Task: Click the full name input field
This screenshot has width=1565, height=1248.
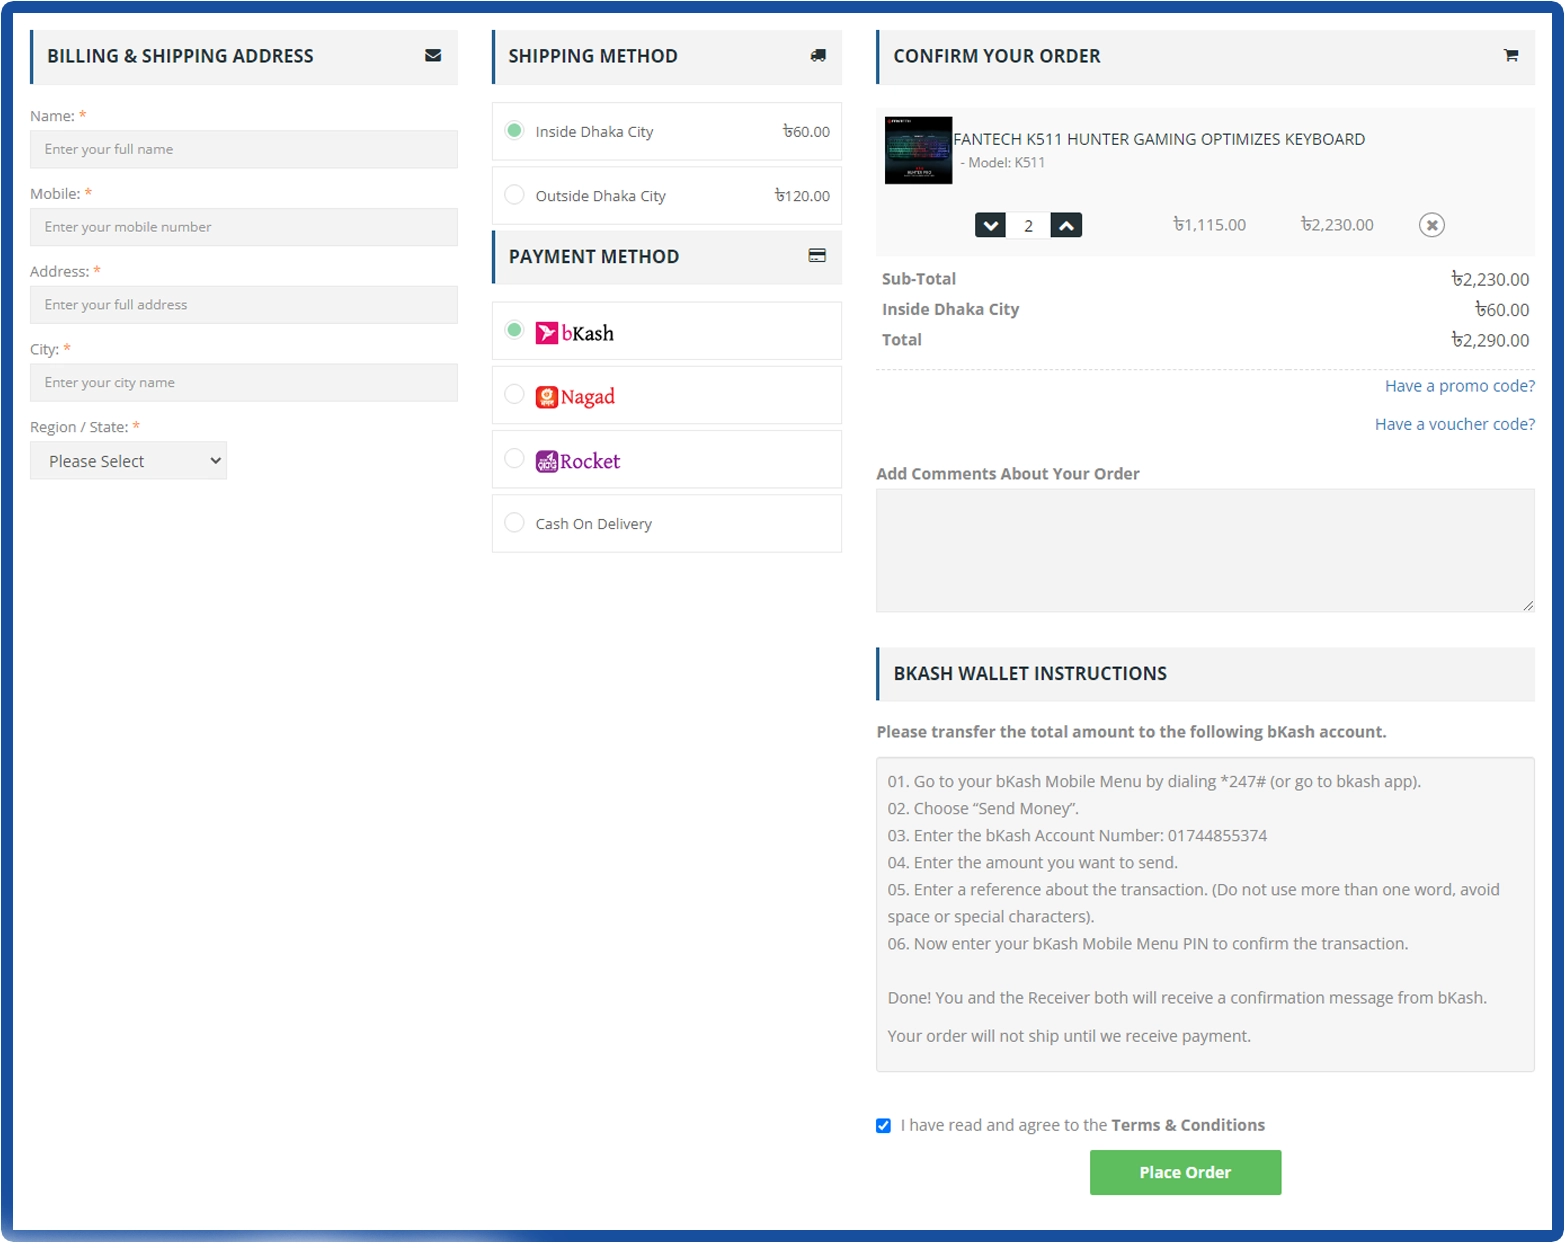Action: point(244,149)
